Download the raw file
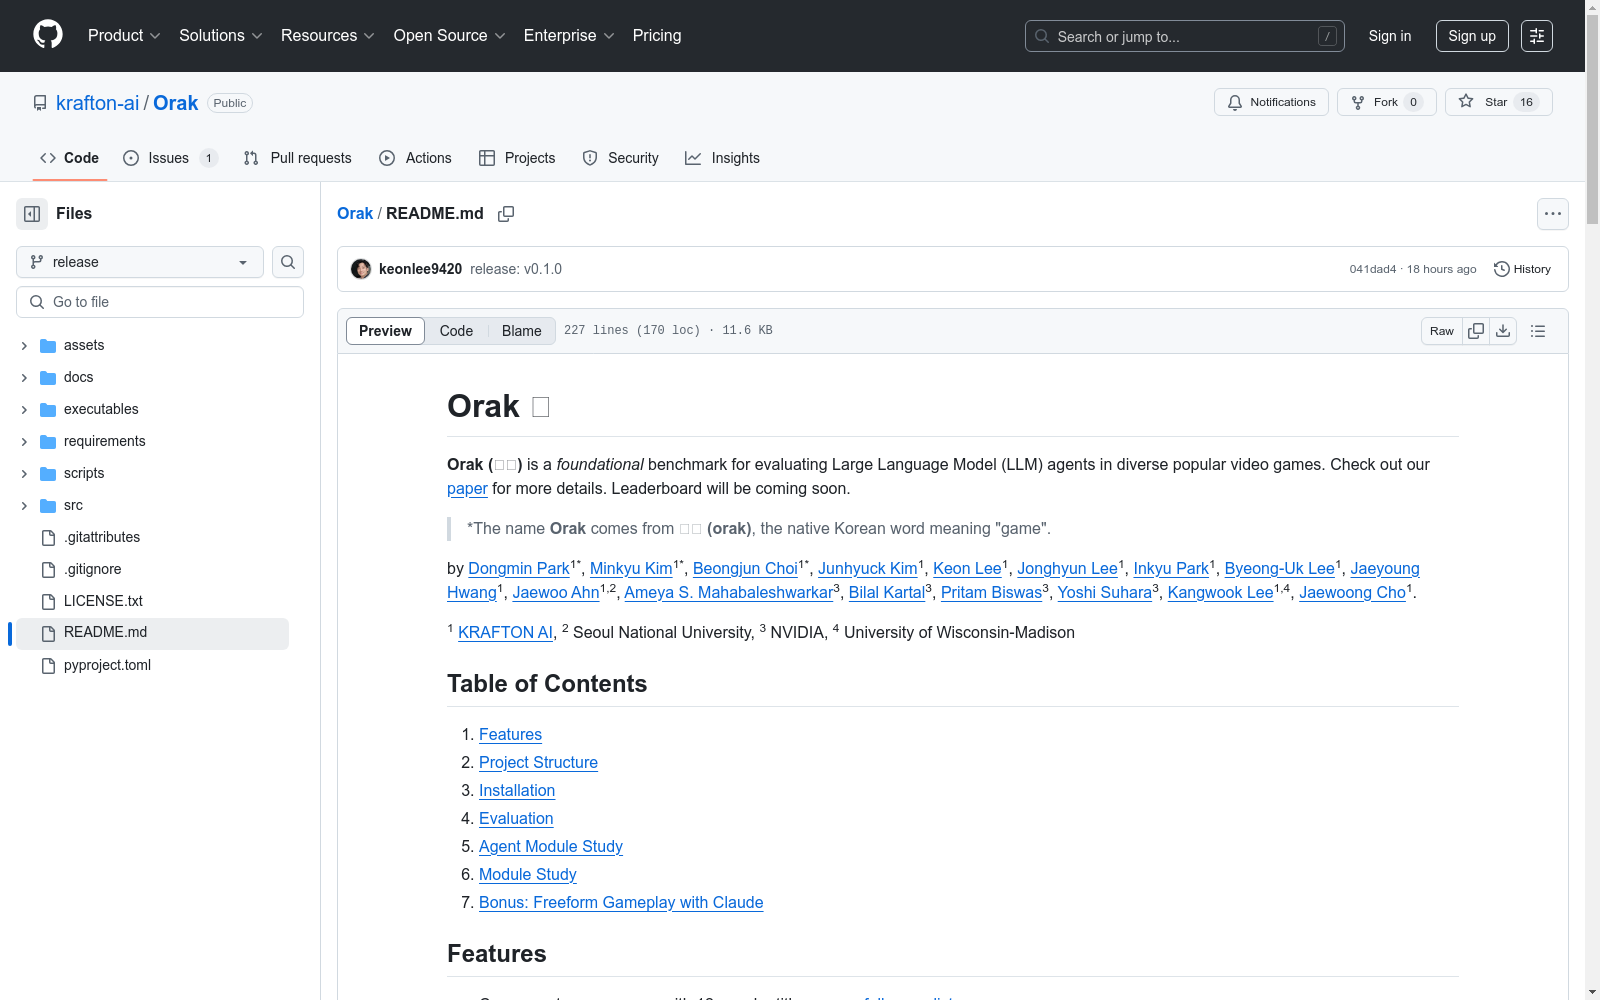Image resolution: width=1600 pixels, height=1000 pixels. coord(1503,331)
